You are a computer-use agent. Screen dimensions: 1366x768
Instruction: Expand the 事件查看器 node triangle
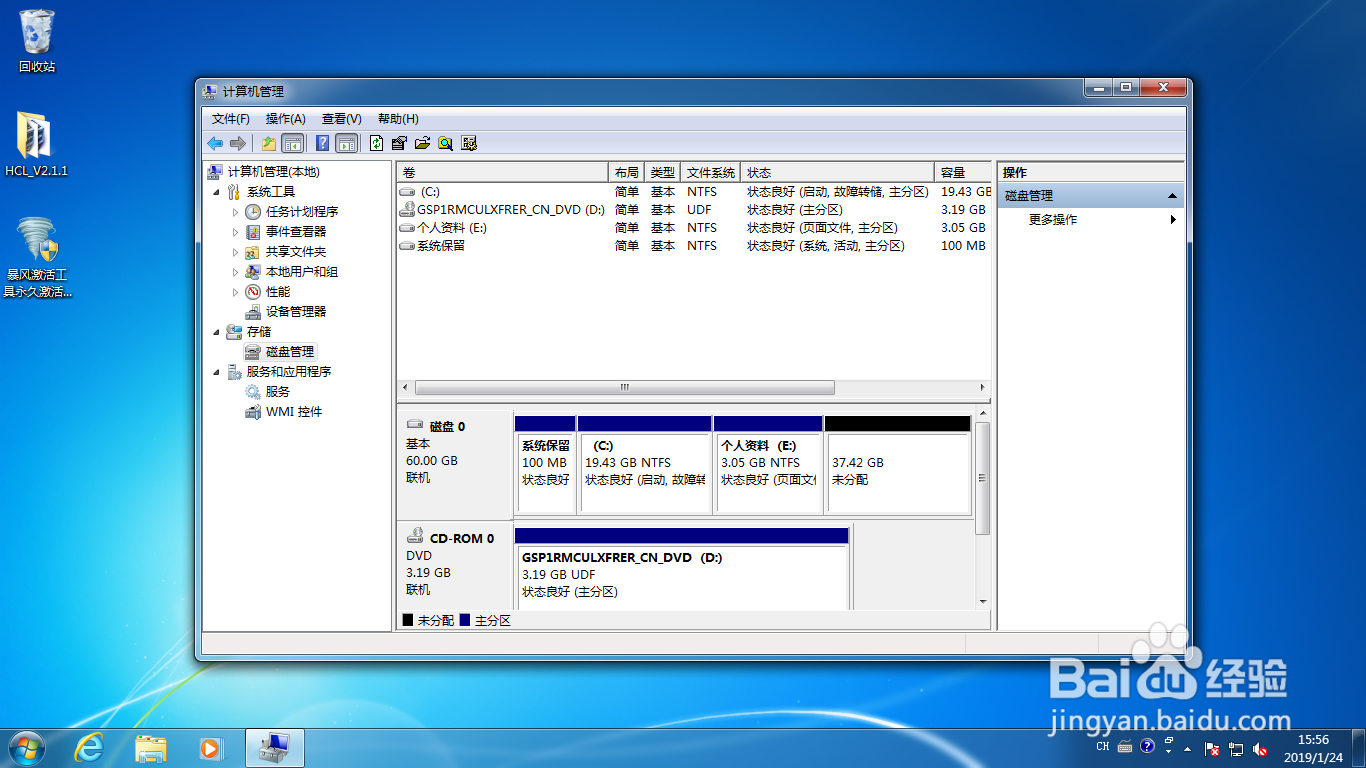[x=236, y=231]
